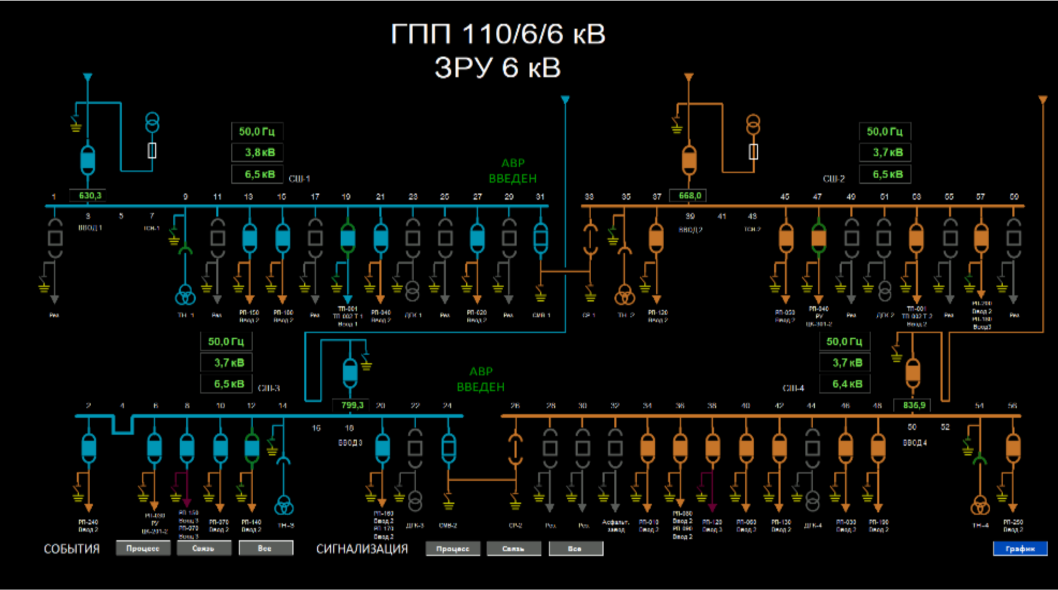
Task: Select cell 21 РП-040 breaker
Action: 381,238
